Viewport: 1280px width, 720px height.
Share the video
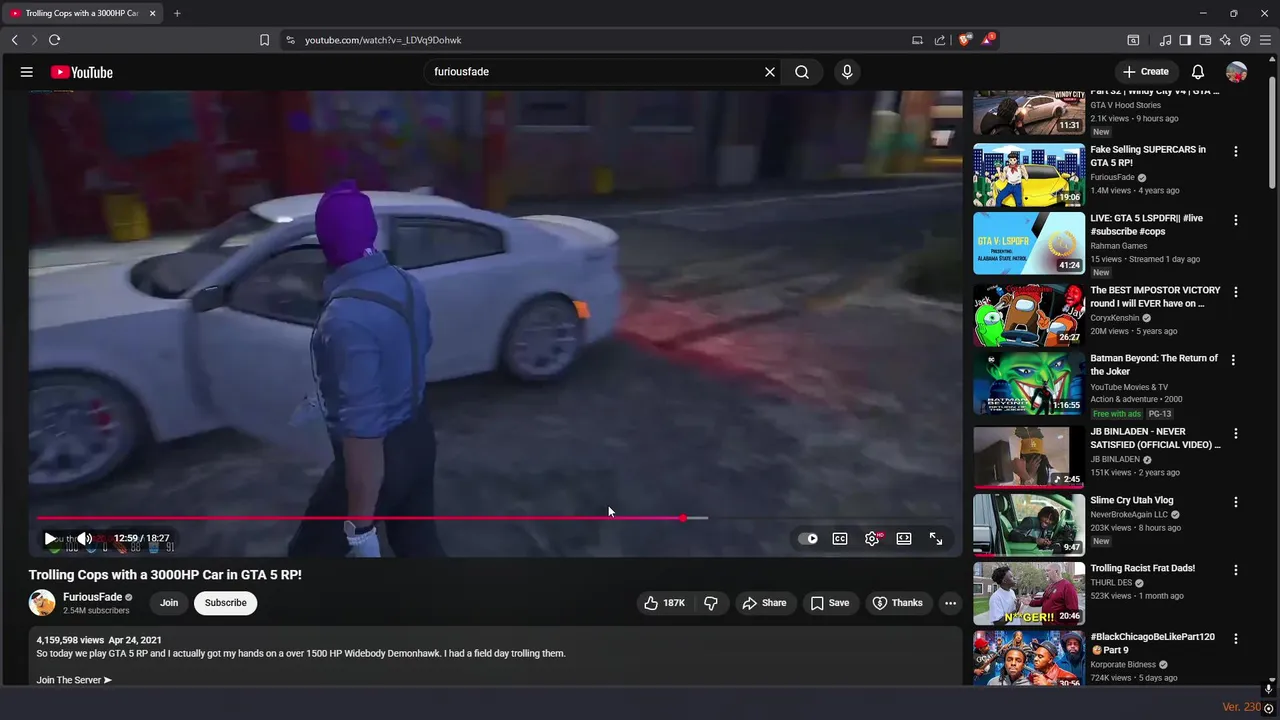pos(764,603)
